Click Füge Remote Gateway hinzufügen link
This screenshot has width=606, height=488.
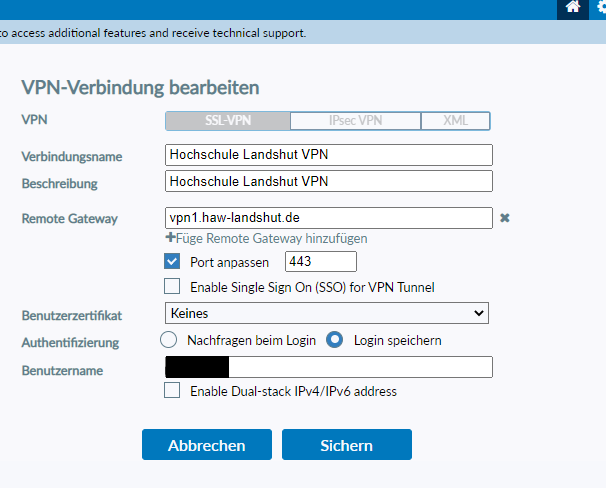271,238
